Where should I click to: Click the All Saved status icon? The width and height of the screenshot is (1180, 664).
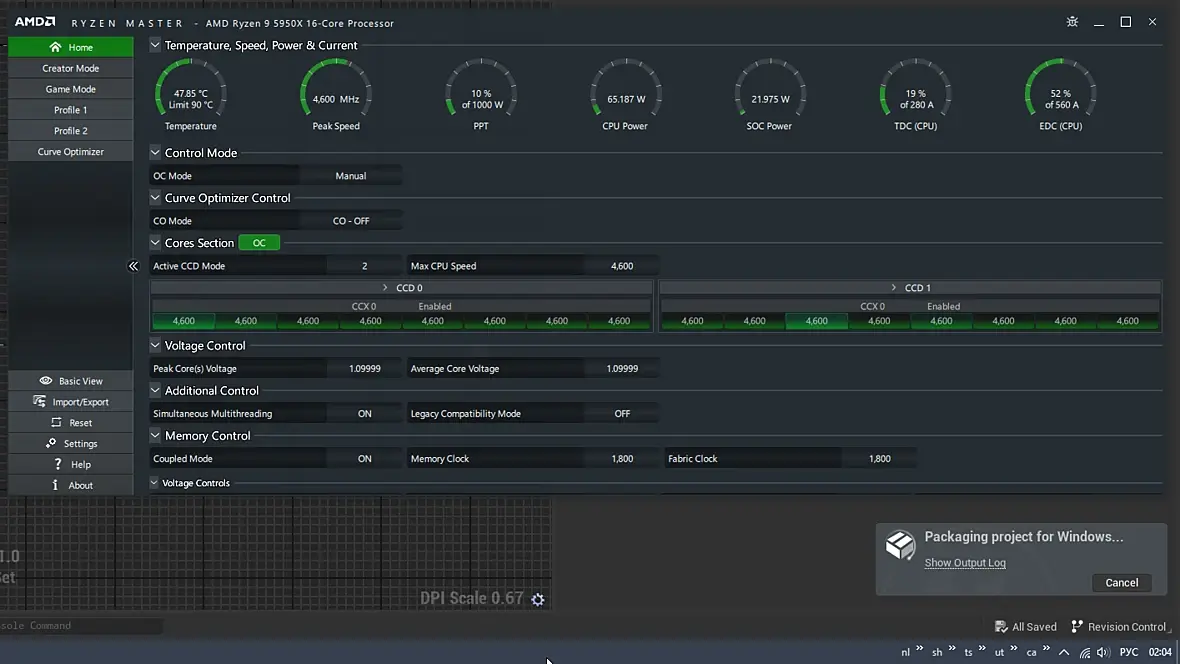click(1001, 626)
